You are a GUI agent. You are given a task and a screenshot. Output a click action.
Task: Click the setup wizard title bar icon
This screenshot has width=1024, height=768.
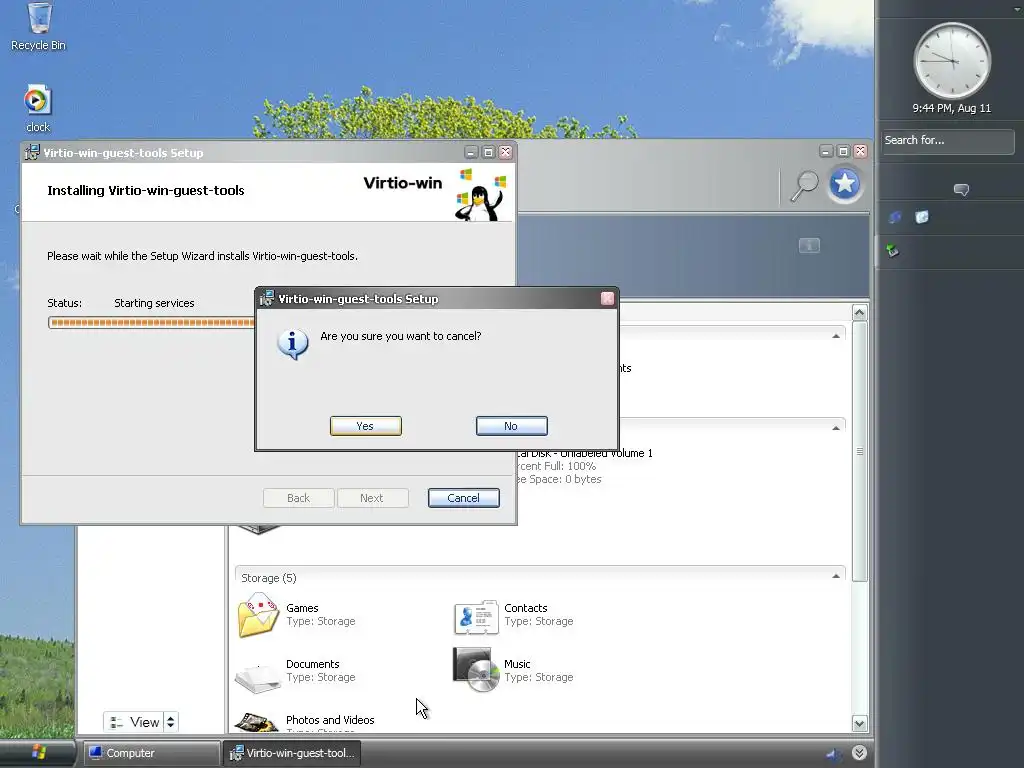point(31,152)
